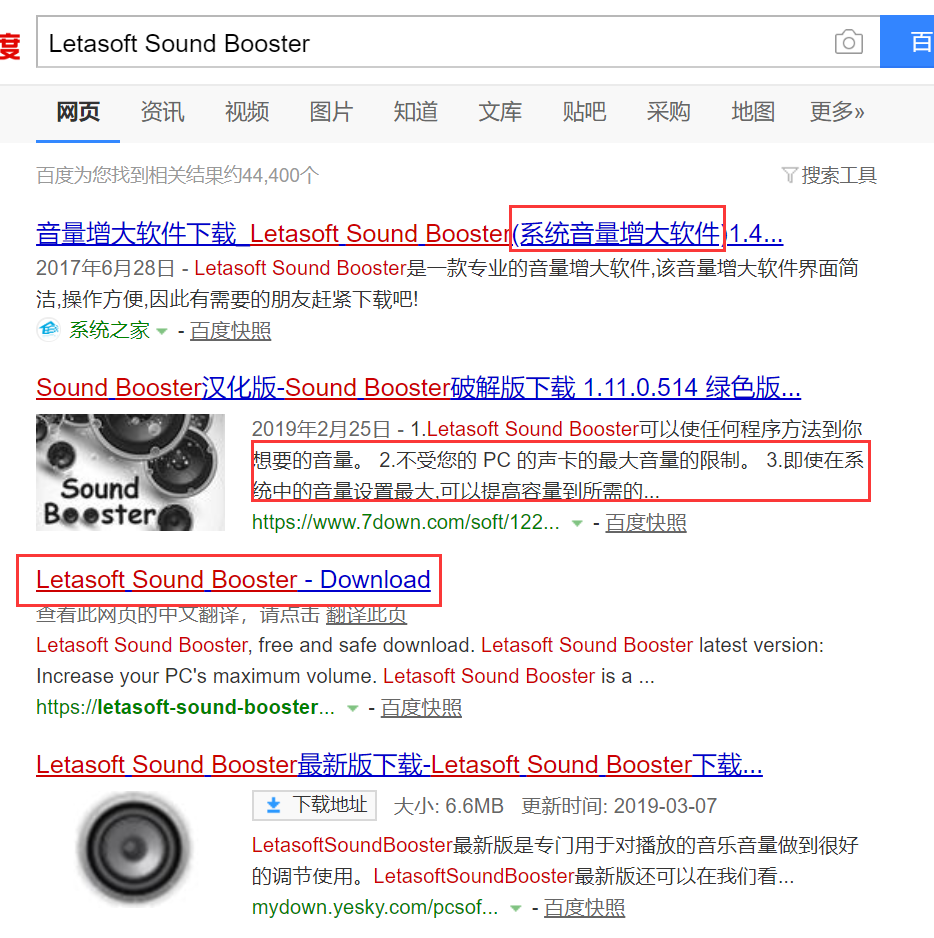Click the search filter funnel icon
The image size is (934, 938).
click(789, 175)
